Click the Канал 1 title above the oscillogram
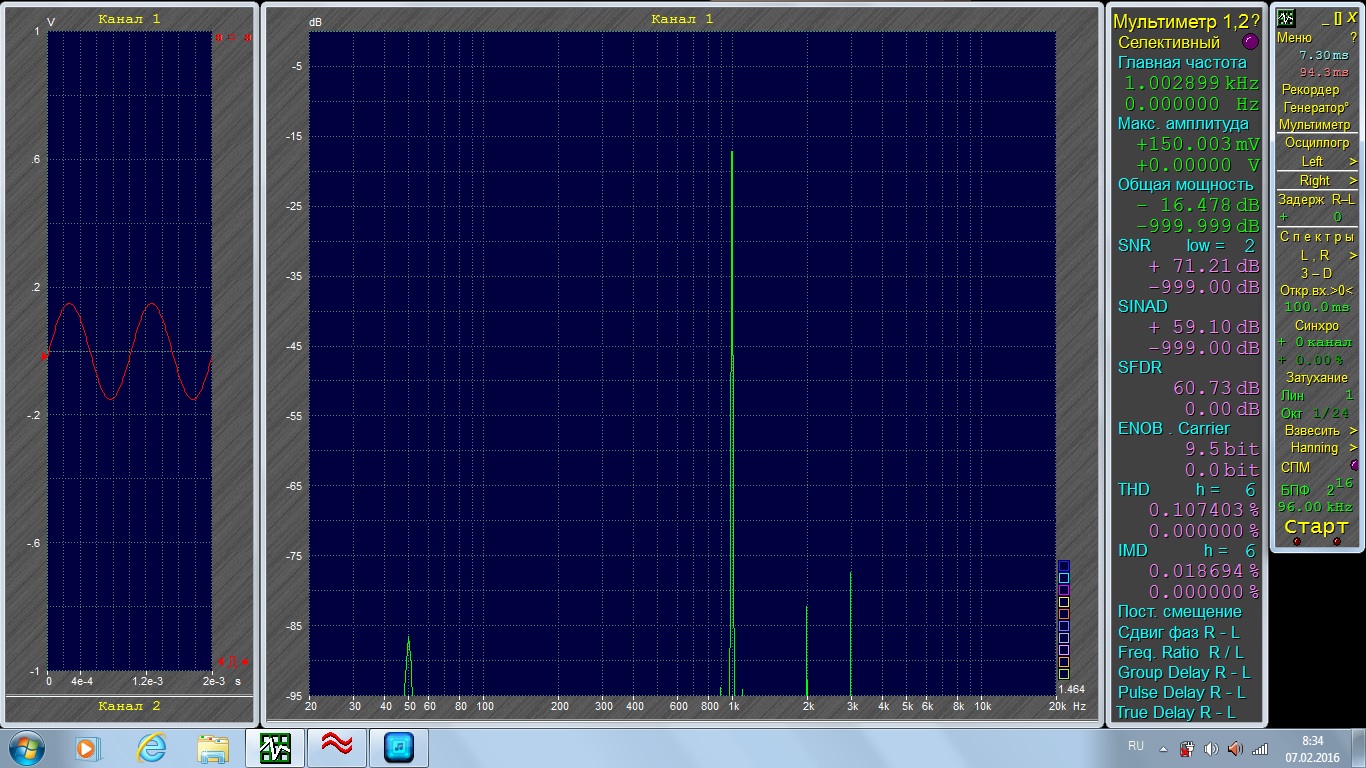 click(x=129, y=19)
